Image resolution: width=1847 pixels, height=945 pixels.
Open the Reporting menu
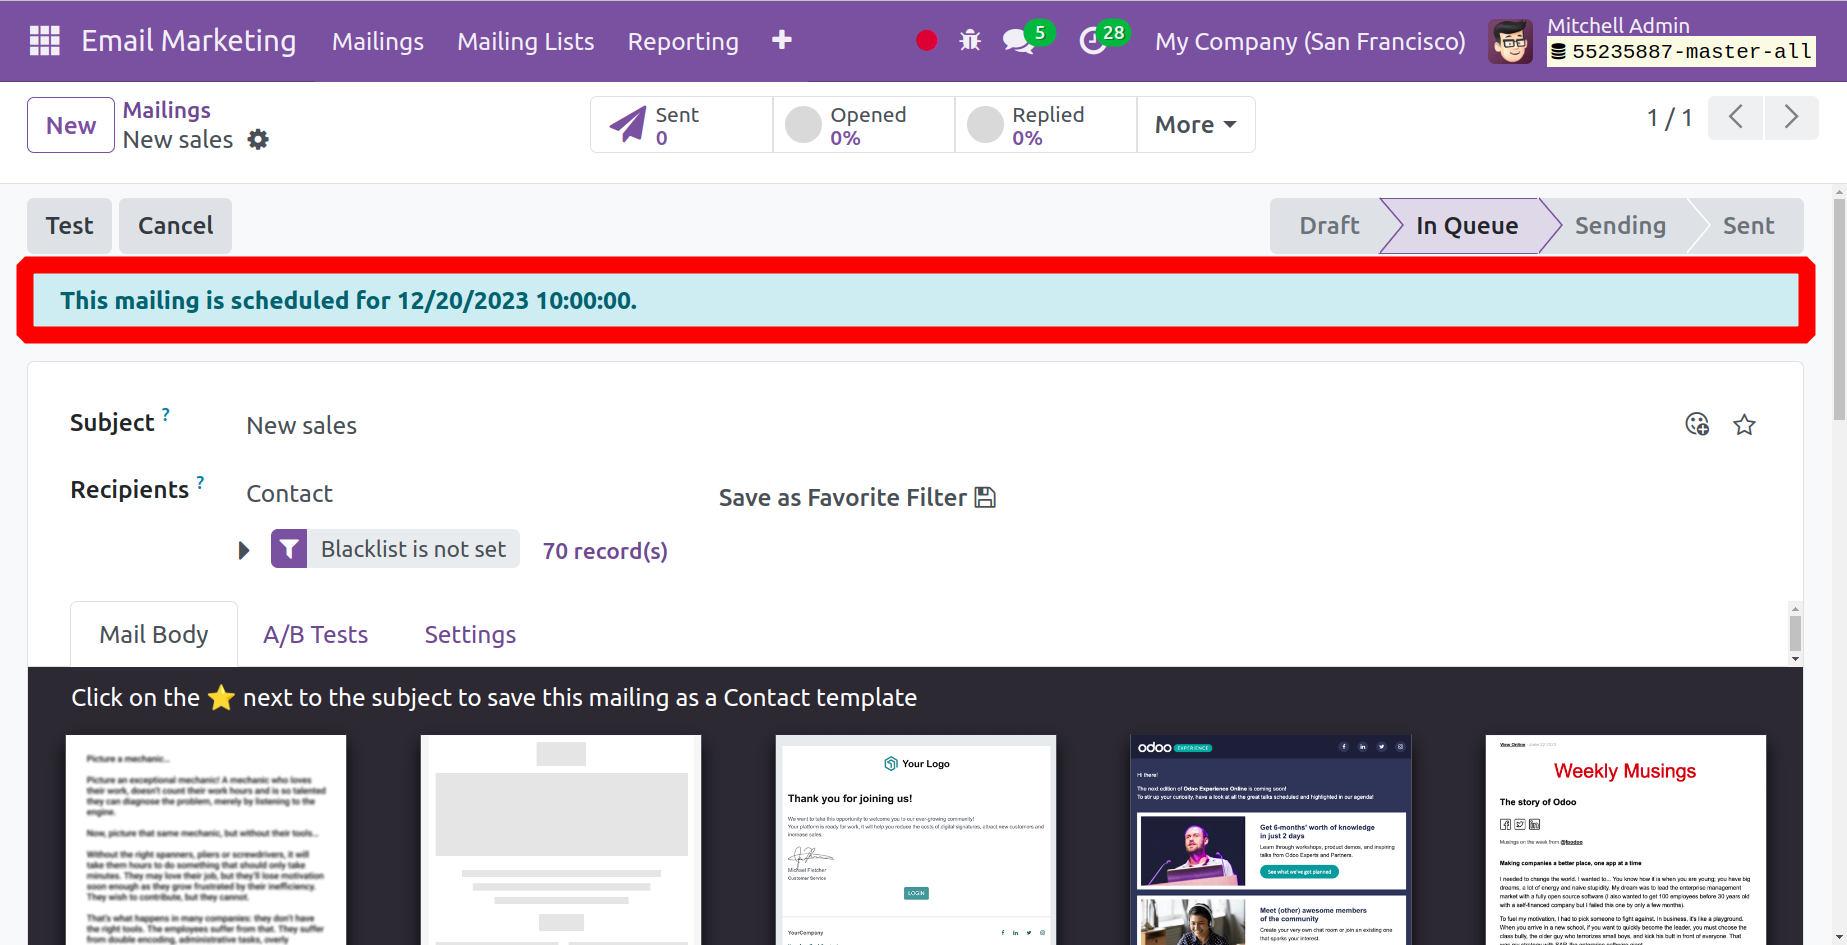coord(683,41)
